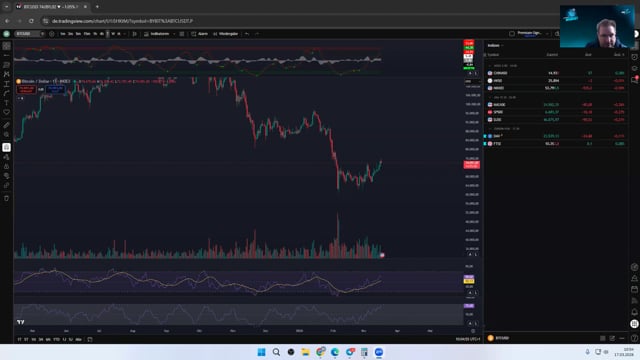Select the crosshair cursor tool

click(7, 46)
